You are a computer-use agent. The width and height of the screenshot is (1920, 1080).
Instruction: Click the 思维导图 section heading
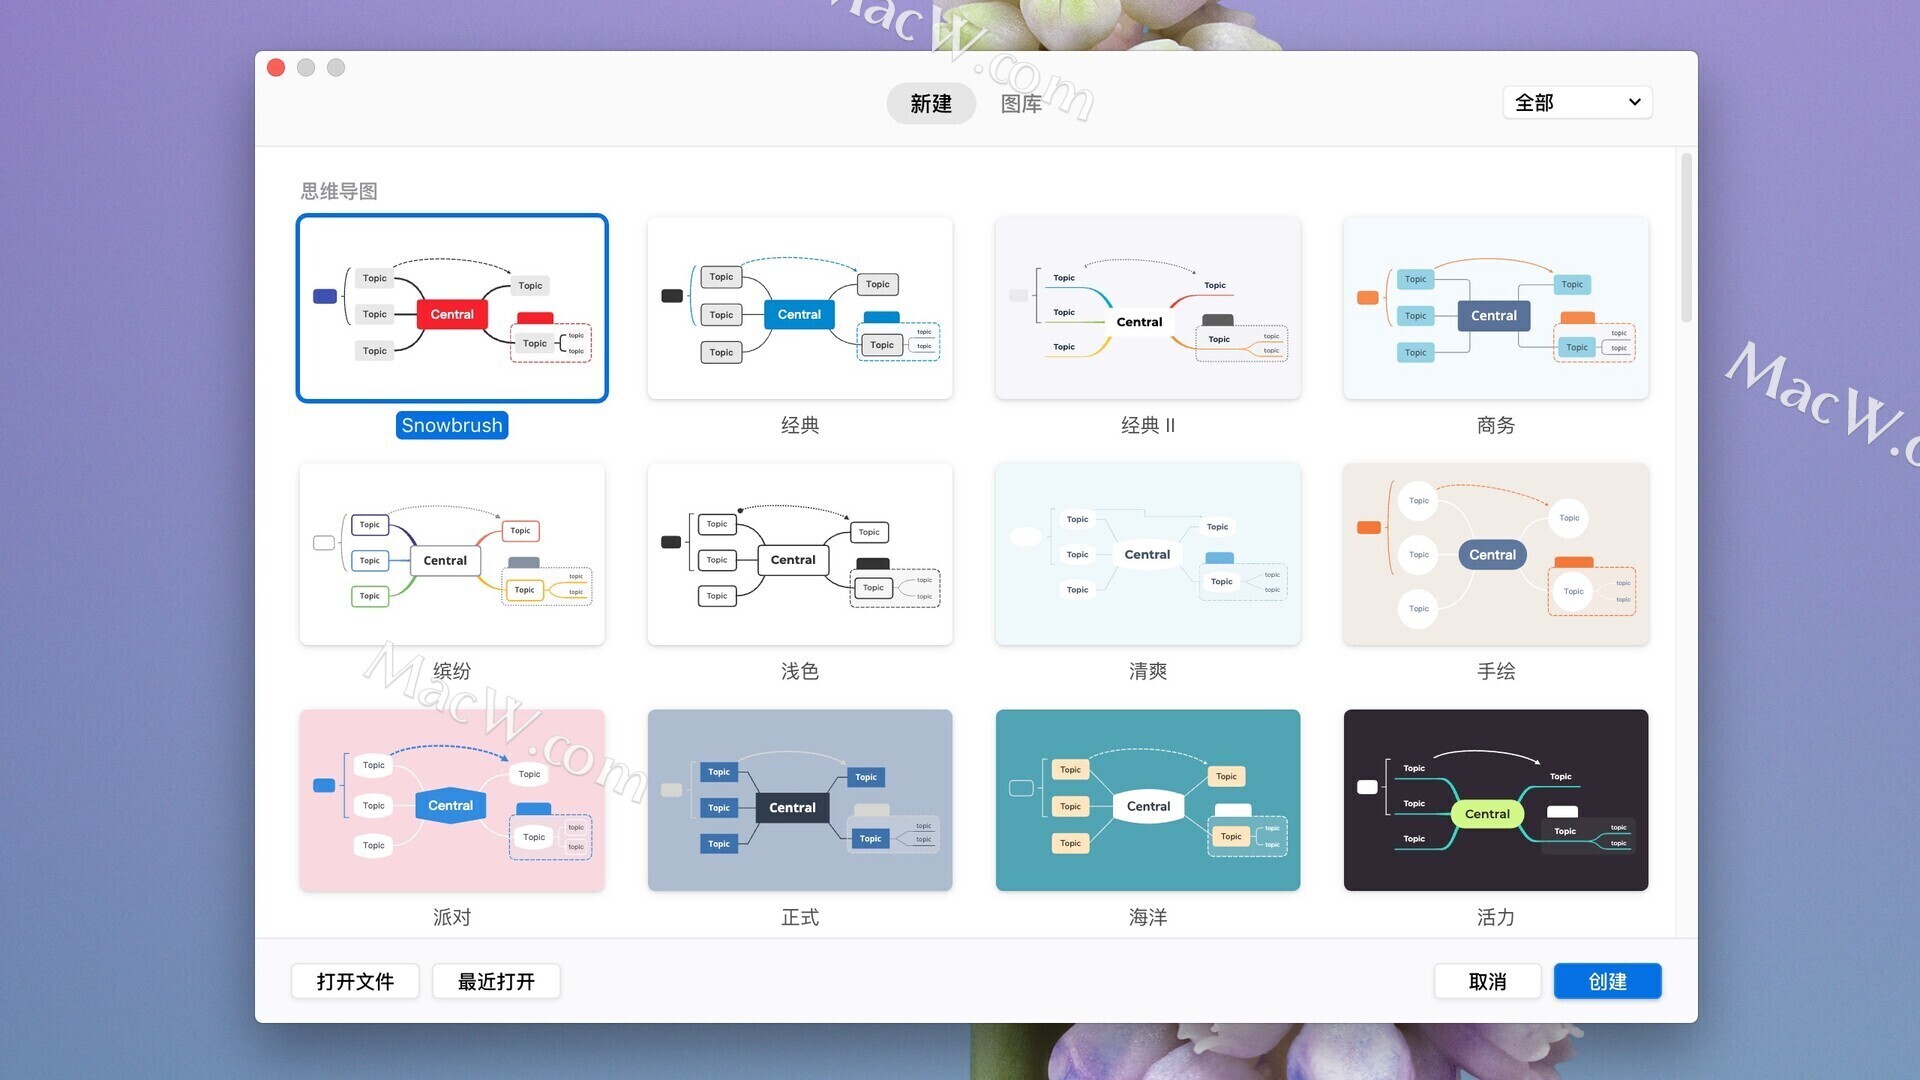(339, 191)
